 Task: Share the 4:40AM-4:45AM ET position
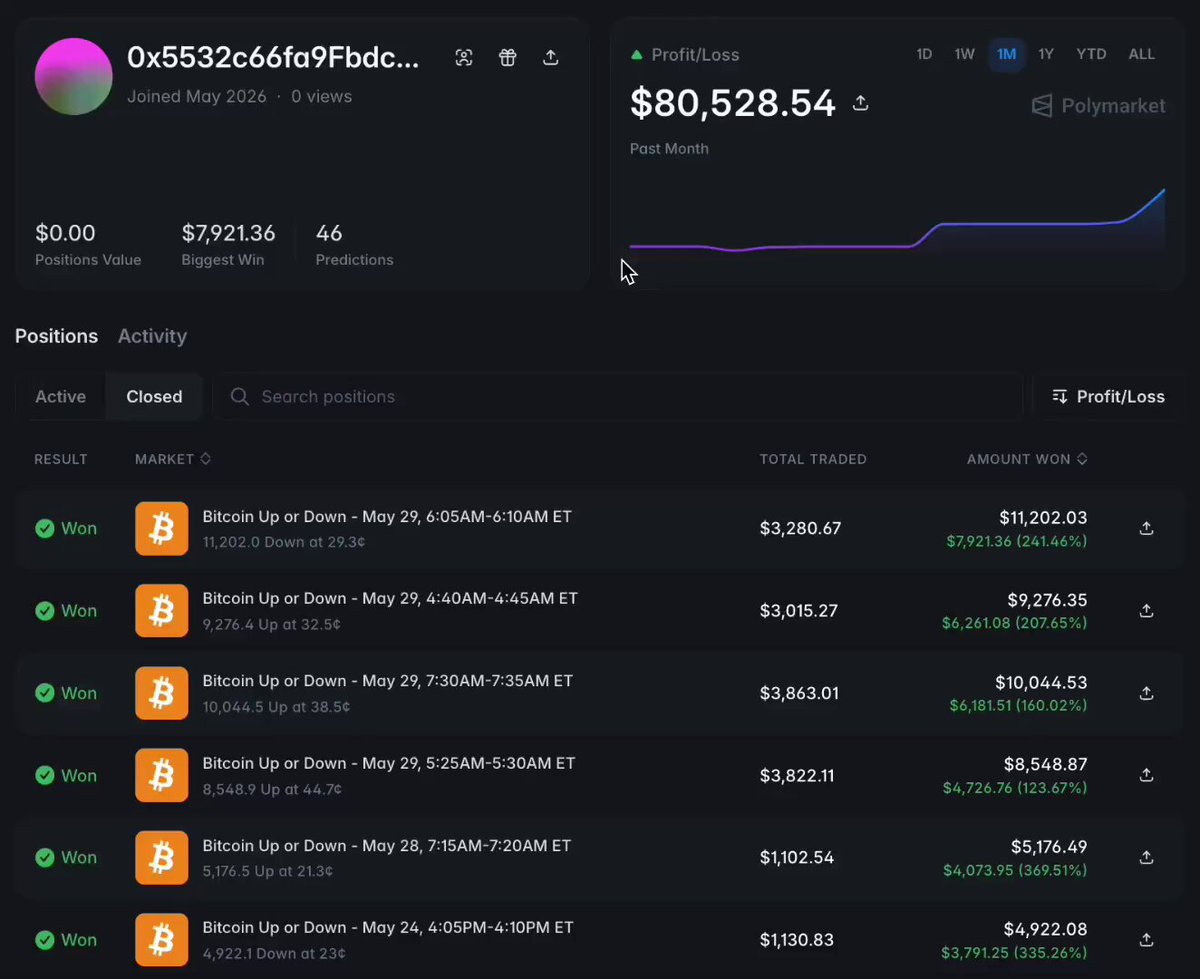click(1147, 611)
